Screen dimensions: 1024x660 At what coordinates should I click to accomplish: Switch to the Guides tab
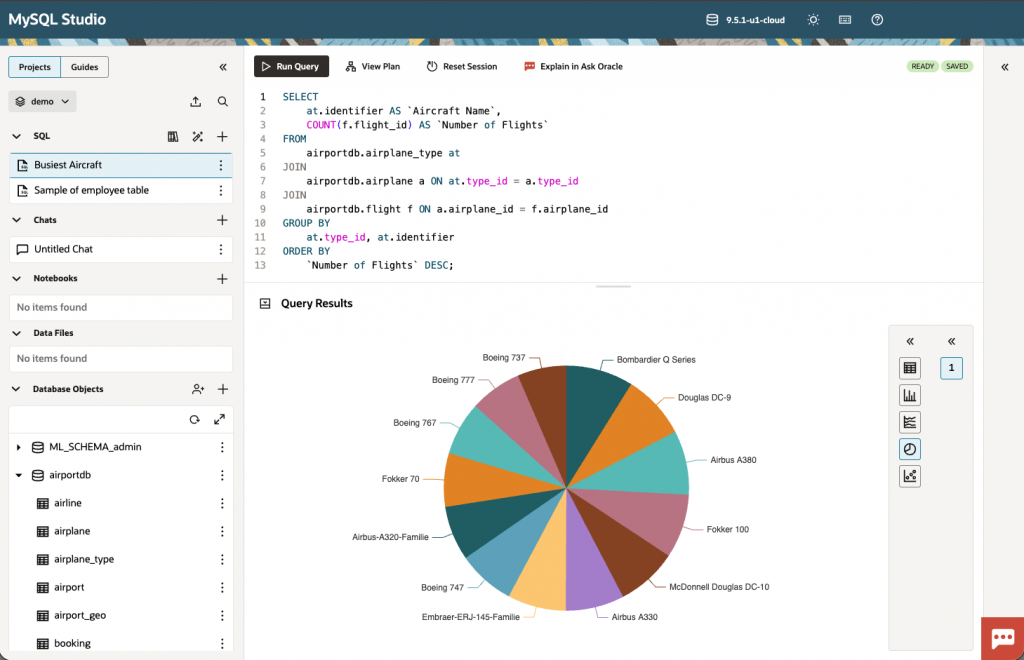pyautogui.click(x=84, y=67)
